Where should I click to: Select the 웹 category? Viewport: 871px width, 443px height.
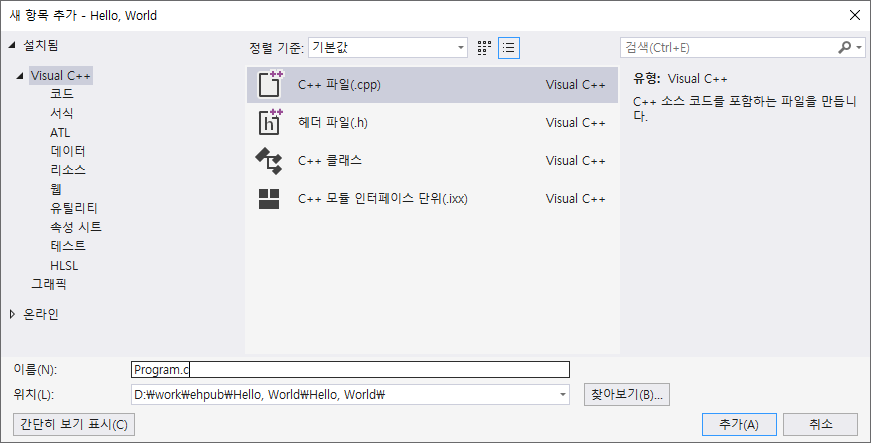click(x=56, y=189)
